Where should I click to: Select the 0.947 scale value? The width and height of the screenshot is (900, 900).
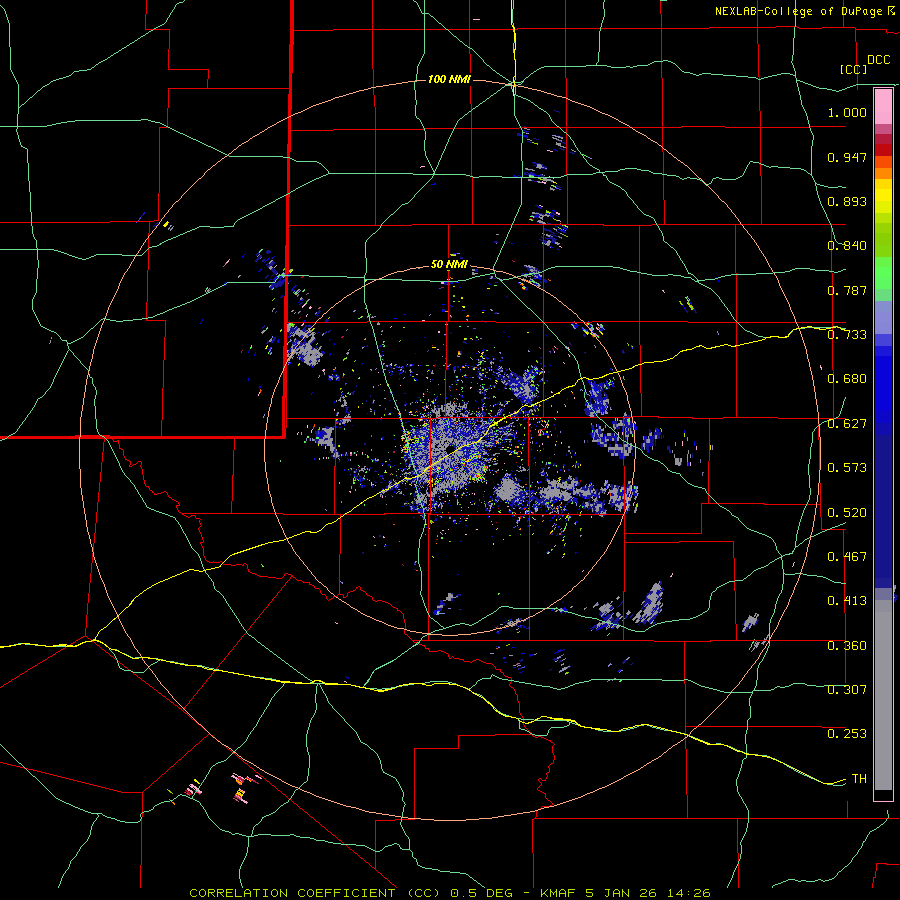click(847, 157)
